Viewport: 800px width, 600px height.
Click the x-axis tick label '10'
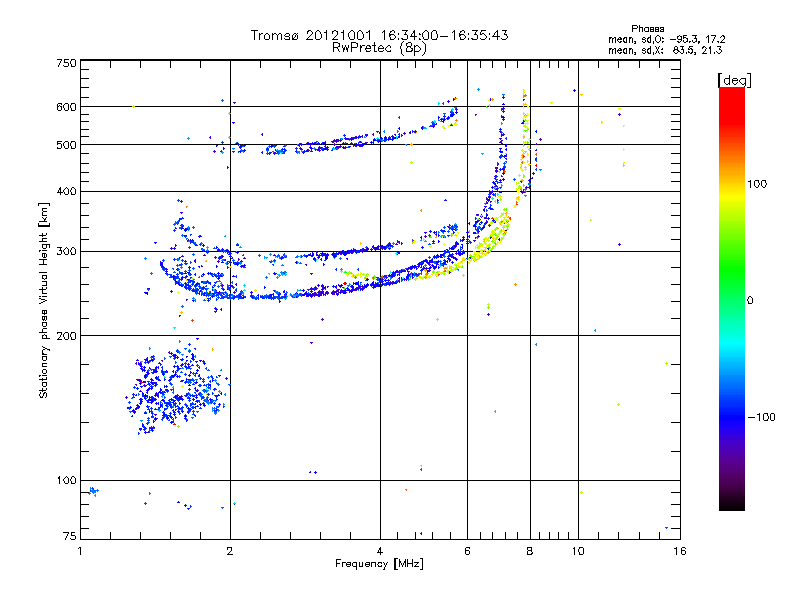[x=578, y=551]
